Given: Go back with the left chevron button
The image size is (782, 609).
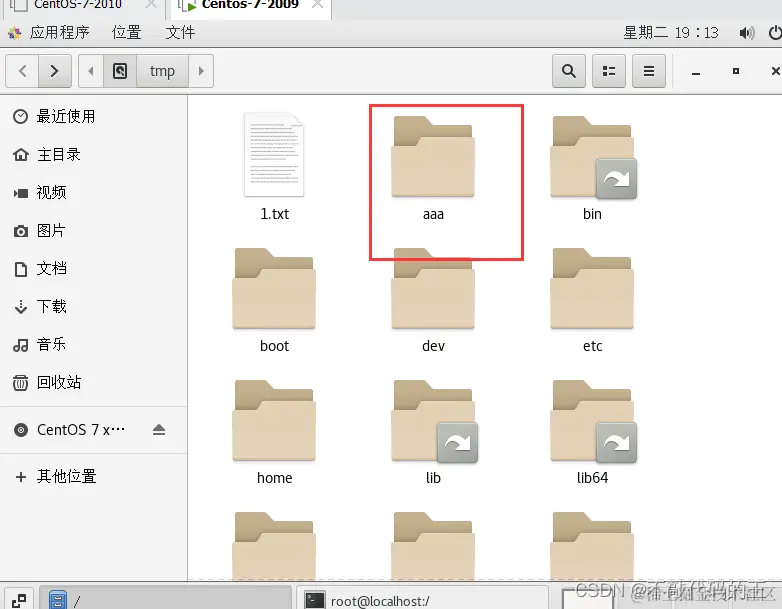Looking at the screenshot, I should click(22, 71).
